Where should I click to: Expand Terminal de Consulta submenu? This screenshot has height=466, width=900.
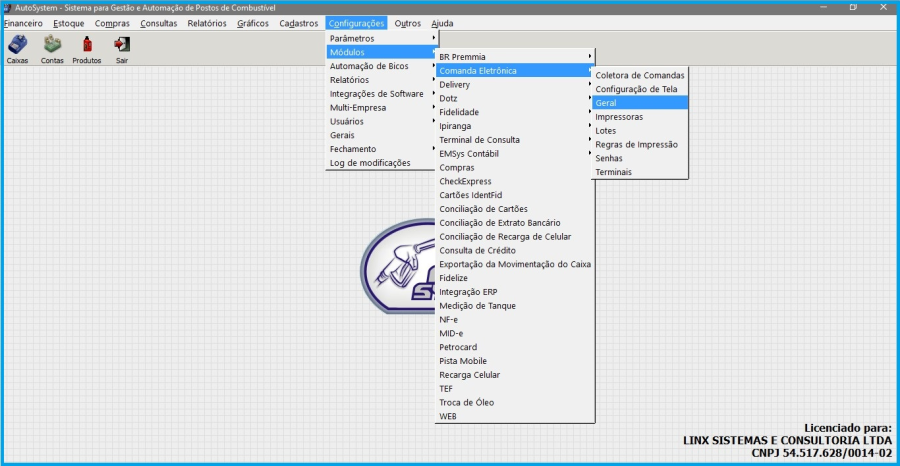(515, 139)
